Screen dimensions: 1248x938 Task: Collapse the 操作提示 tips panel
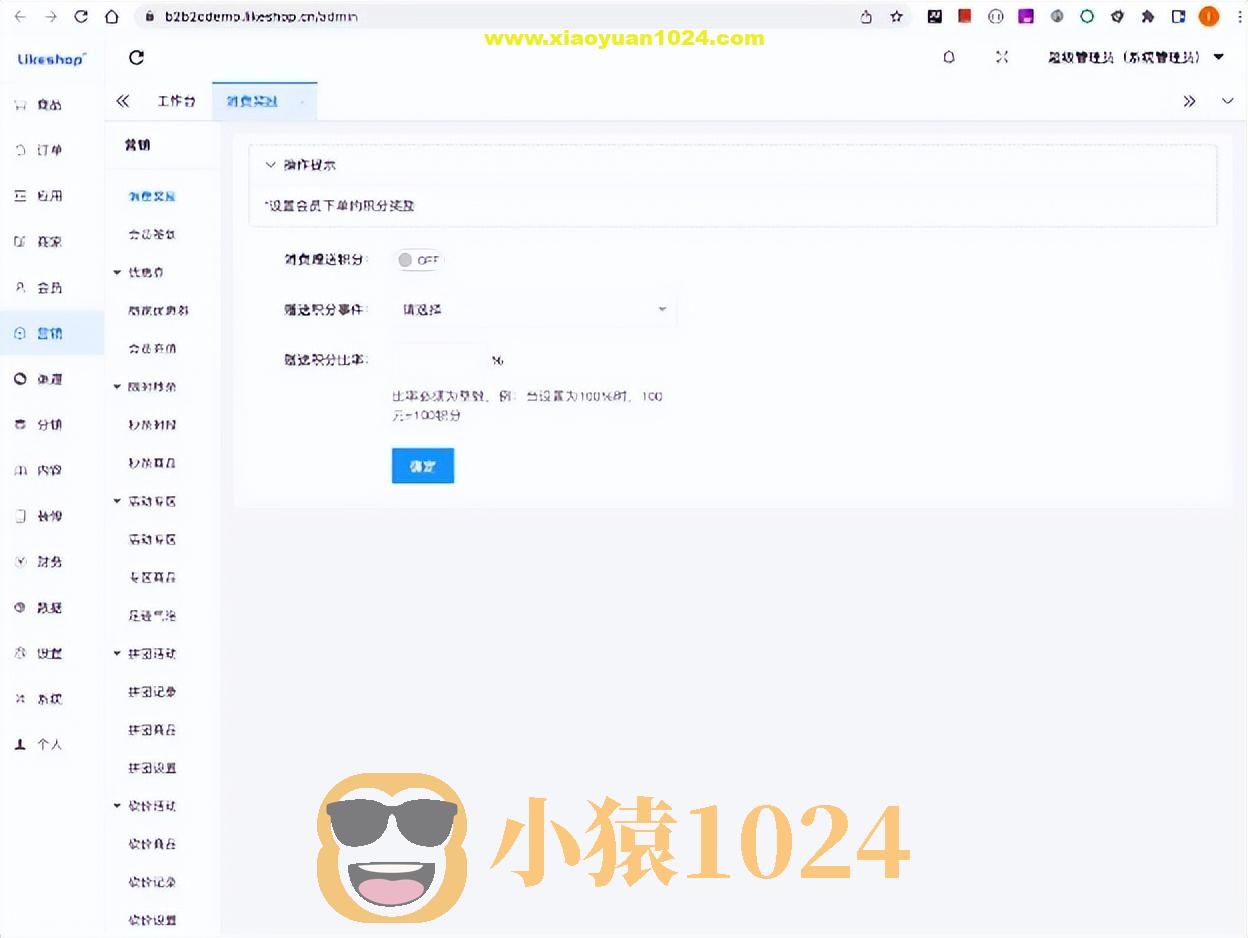click(270, 164)
